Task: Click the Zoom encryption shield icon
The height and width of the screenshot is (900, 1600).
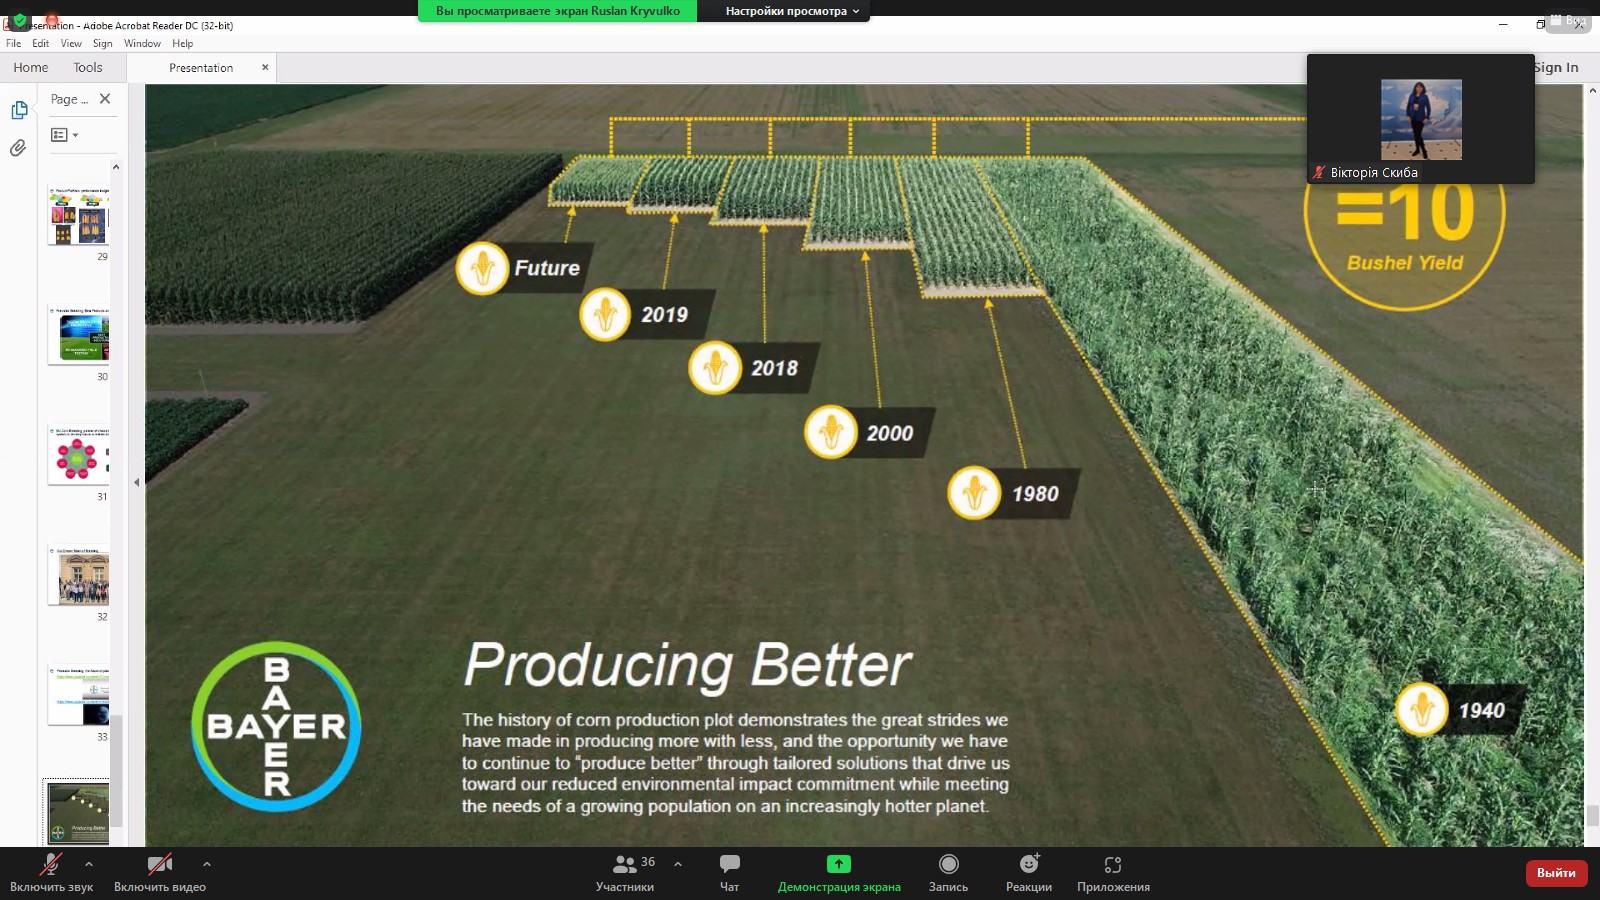Action: click(x=20, y=20)
